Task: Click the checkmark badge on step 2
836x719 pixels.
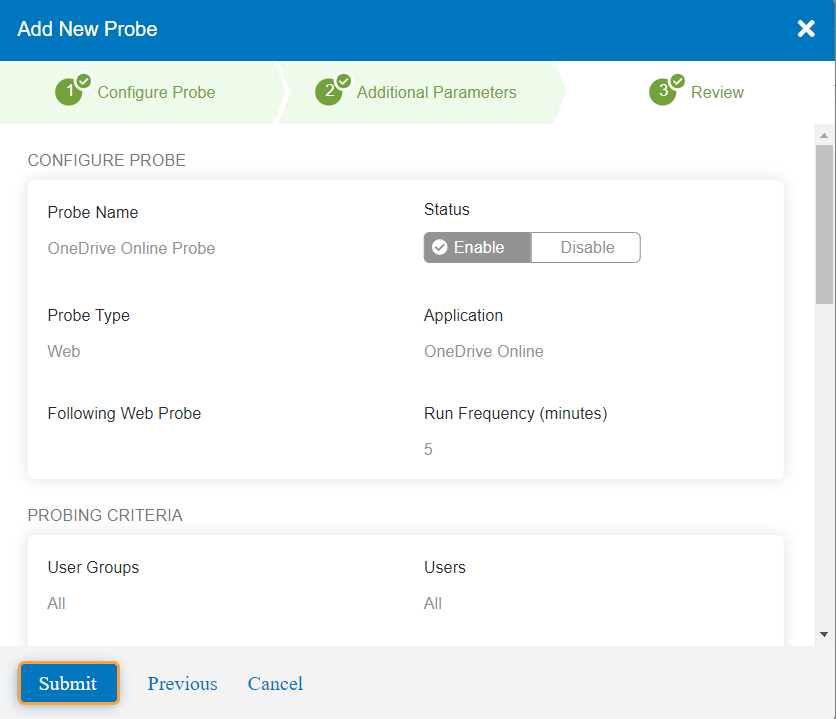Action: click(x=343, y=79)
